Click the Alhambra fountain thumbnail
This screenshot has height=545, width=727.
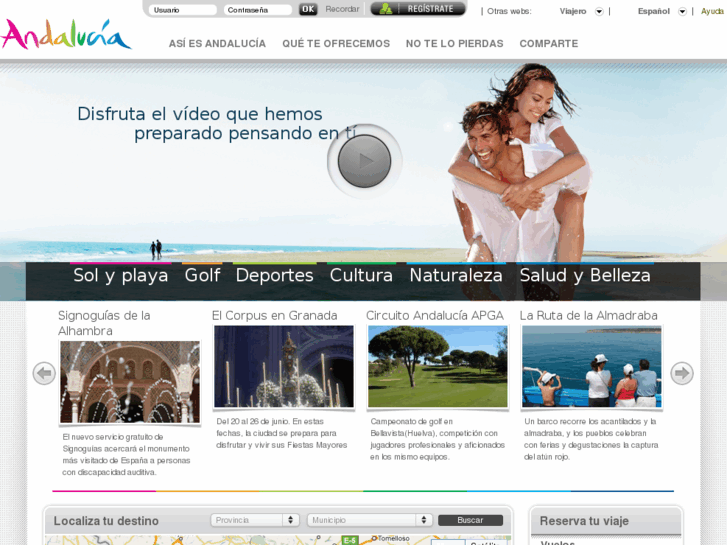click(x=130, y=382)
